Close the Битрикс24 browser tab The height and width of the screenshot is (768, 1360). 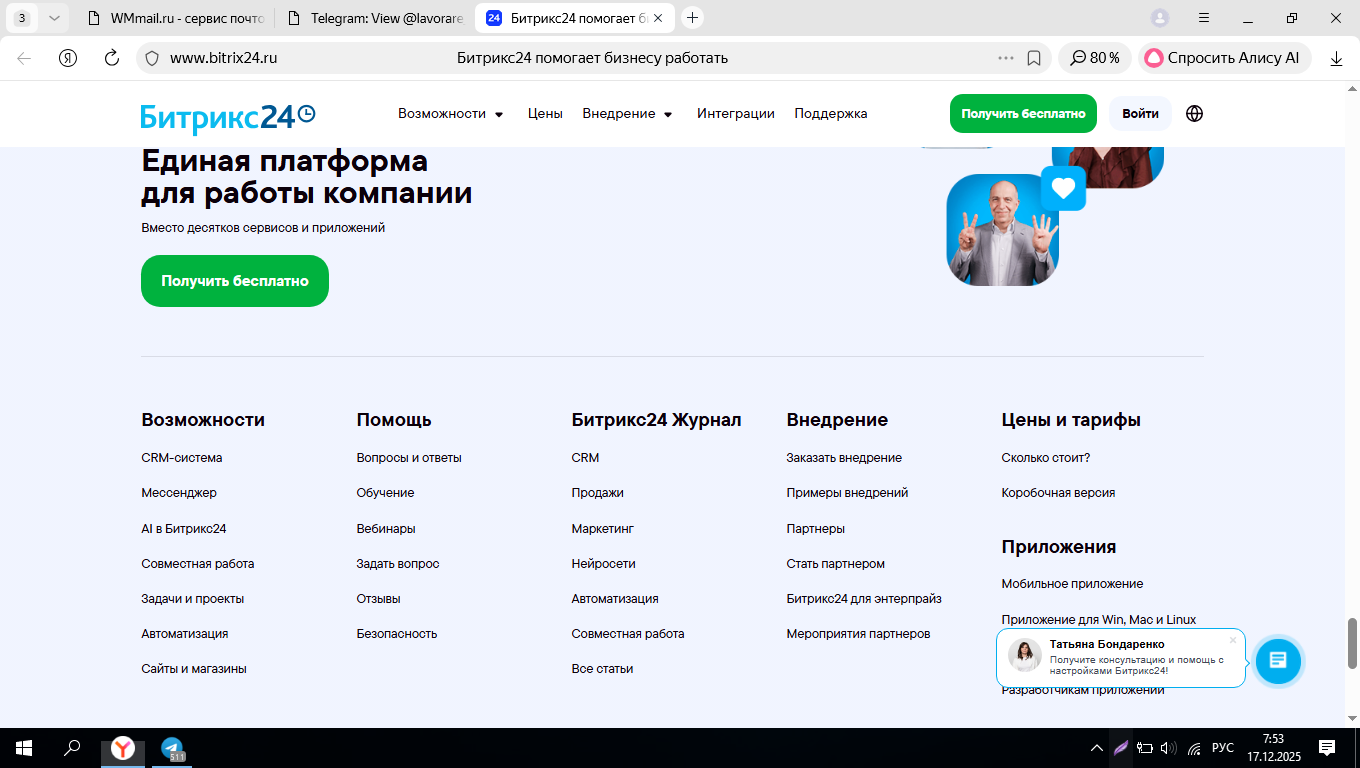point(658,18)
